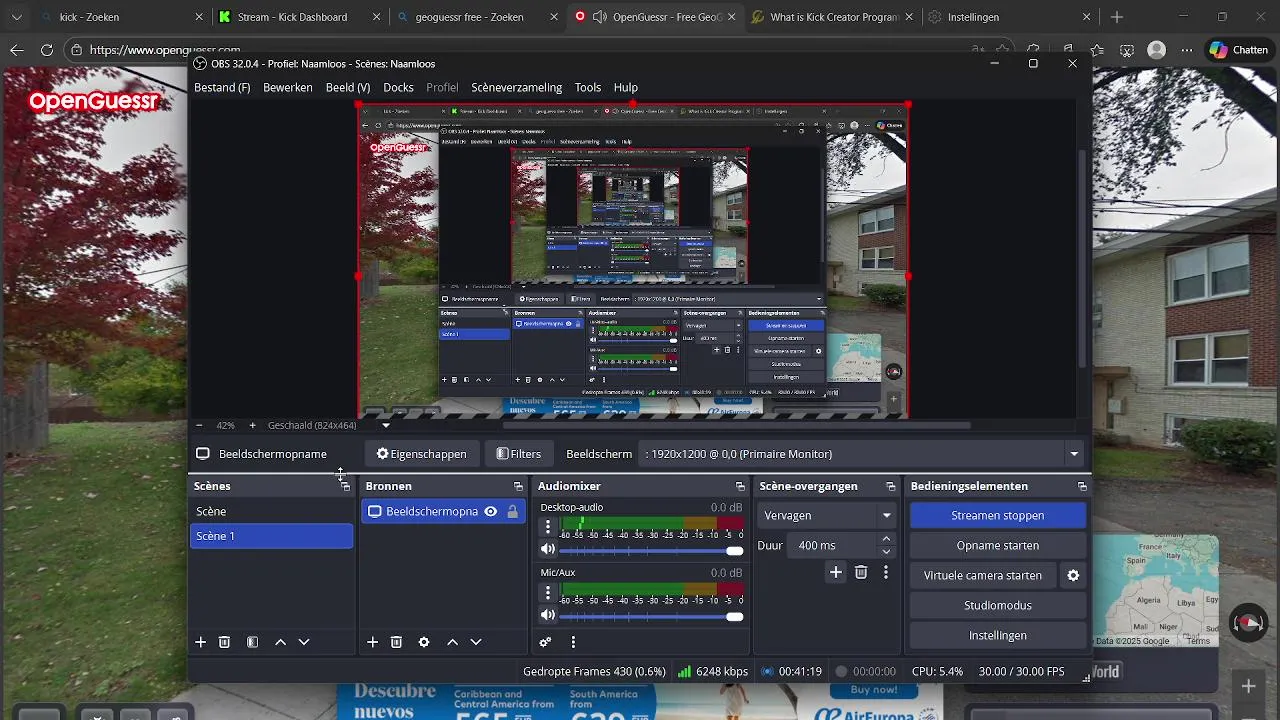Open the Vervagen transition dropdown
Viewport: 1280px width, 720px height.
coord(827,516)
